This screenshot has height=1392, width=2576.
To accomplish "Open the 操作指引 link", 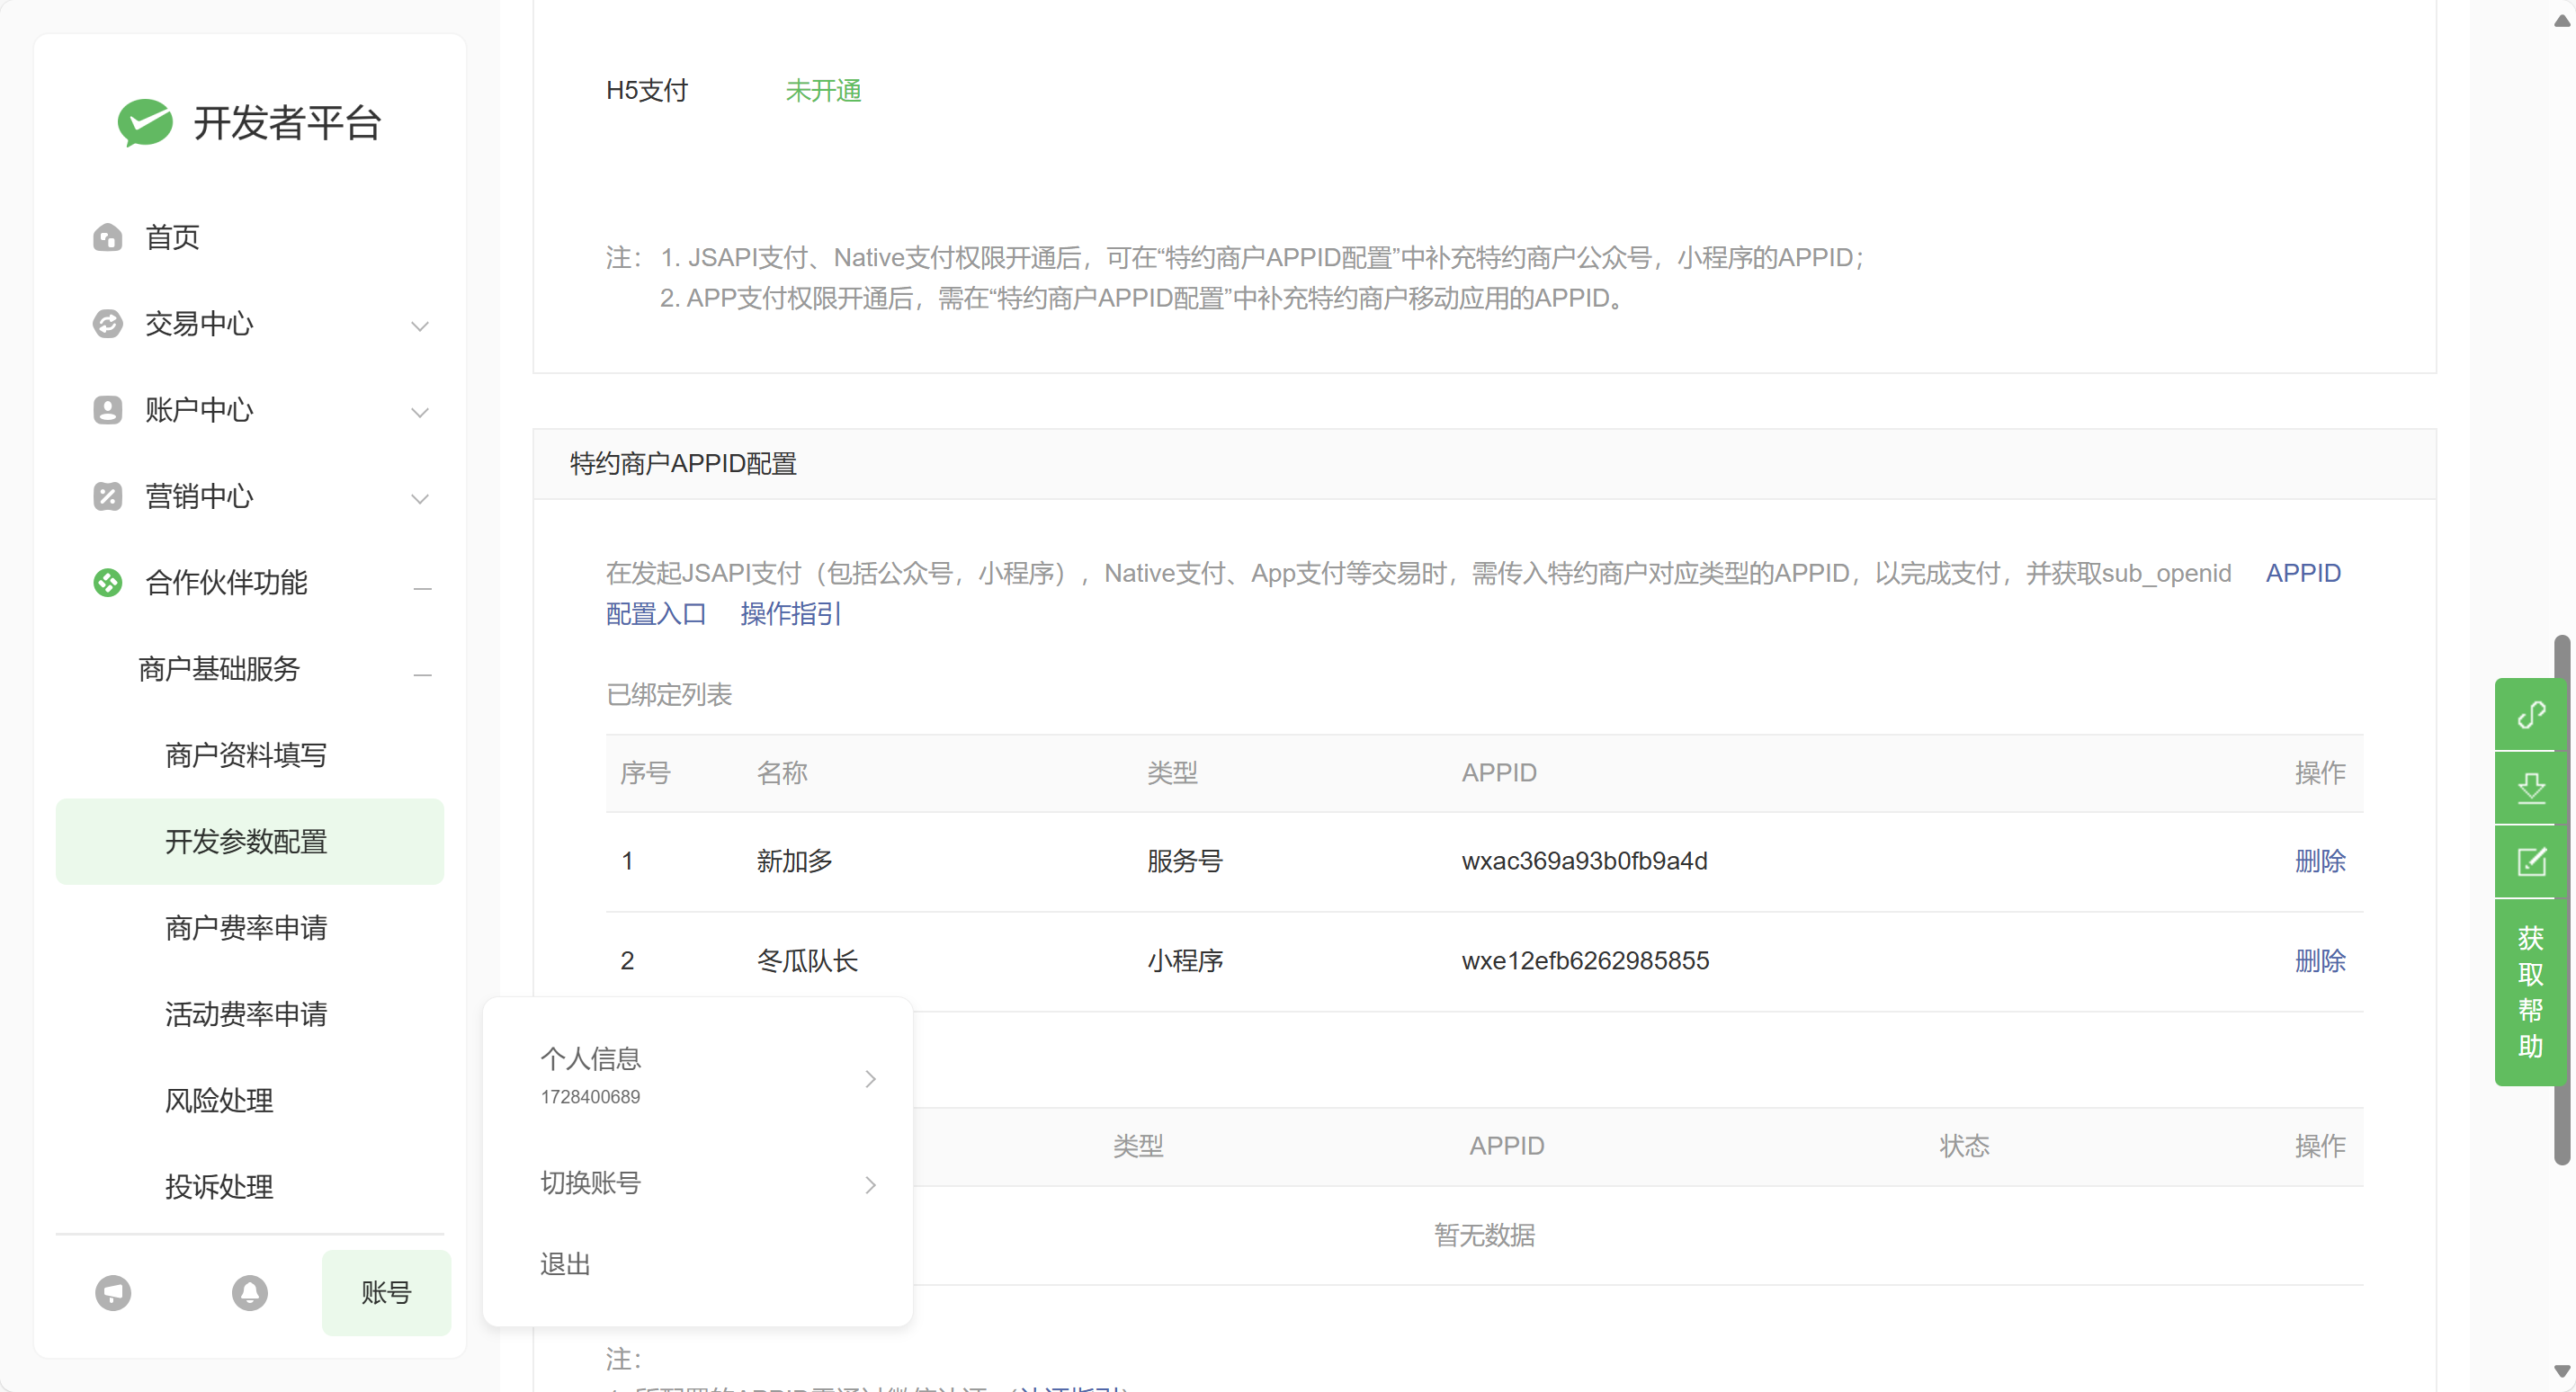I will click(x=790, y=613).
